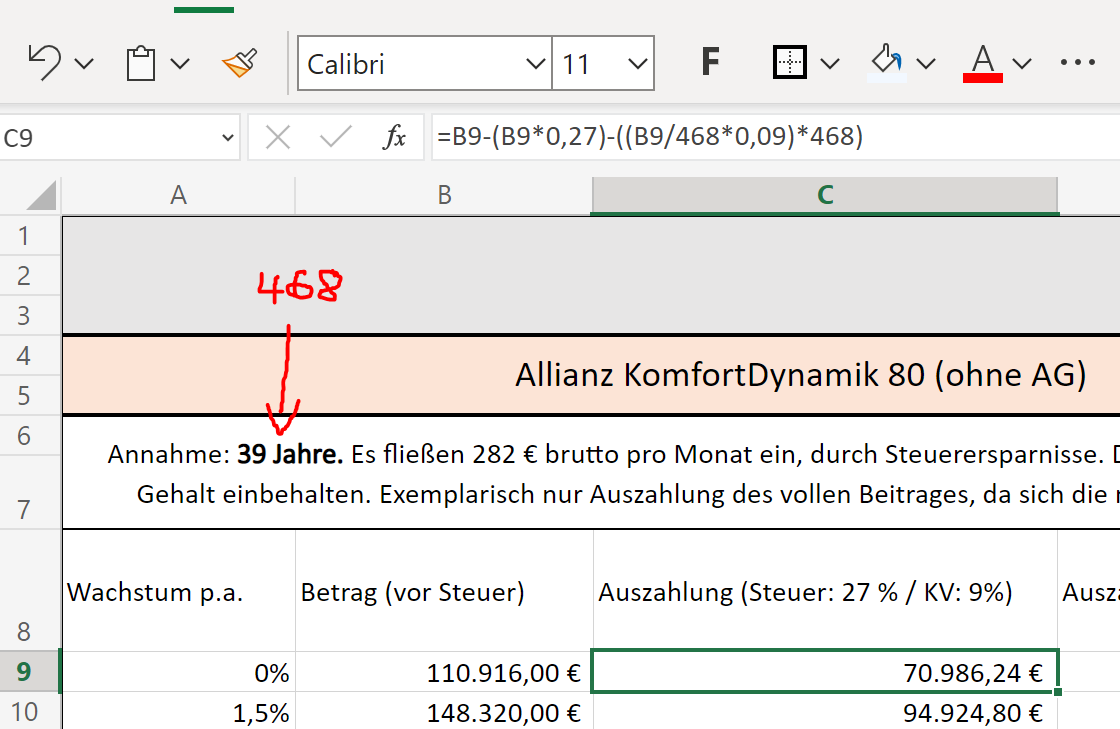This screenshot has width=1120, height=729.
Task: Click the Paste clipboard icon
Action: tap(141, 64)
